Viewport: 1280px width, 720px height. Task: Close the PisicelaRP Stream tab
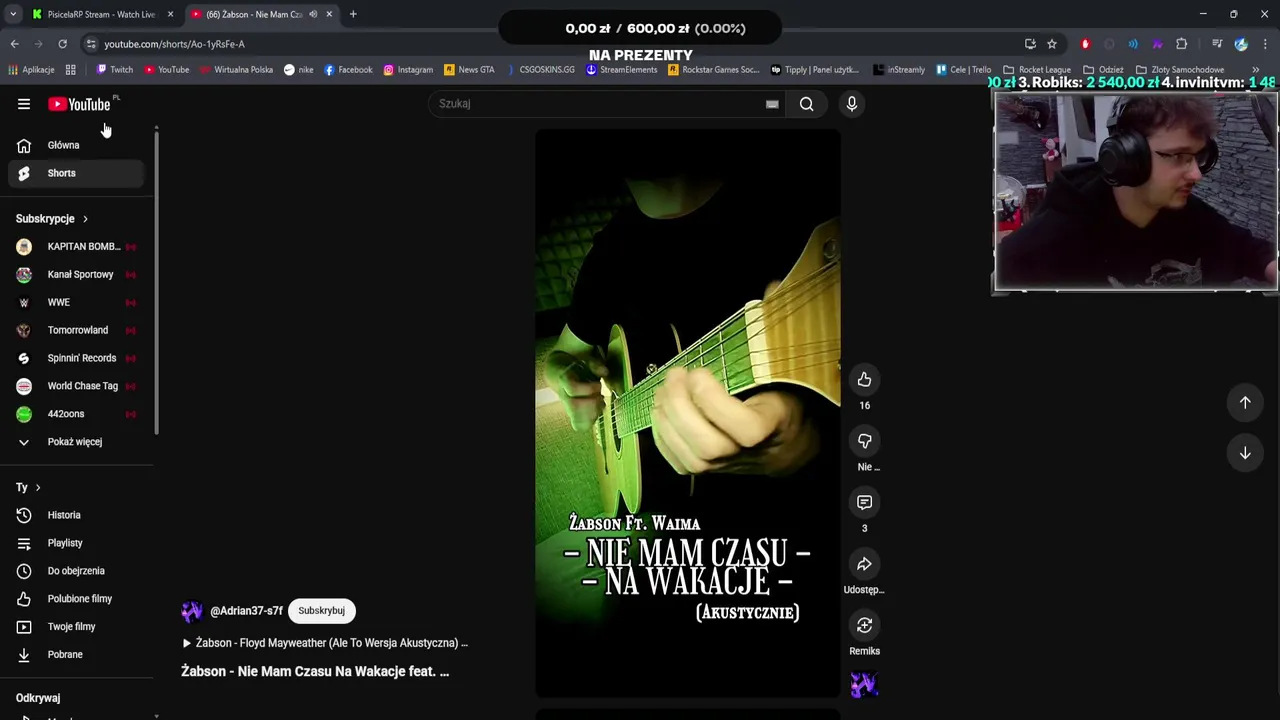pyautogui.click(x=170, y=14)
